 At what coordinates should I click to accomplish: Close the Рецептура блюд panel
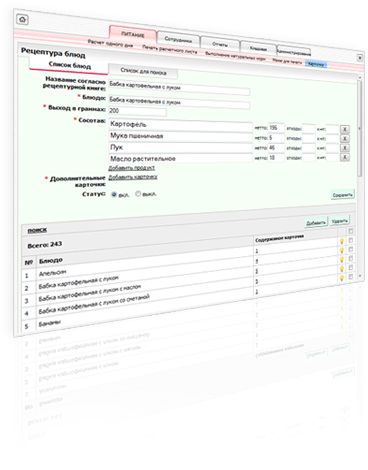point(360,58)
